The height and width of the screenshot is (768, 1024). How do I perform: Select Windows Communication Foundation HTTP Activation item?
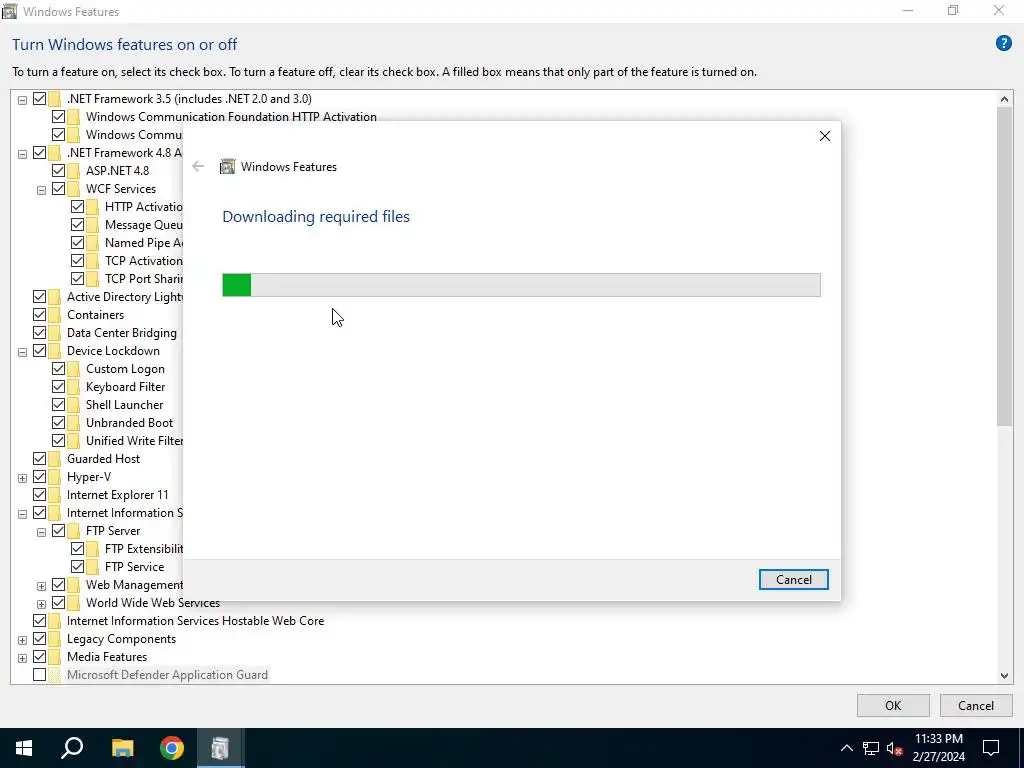point(231,117)
